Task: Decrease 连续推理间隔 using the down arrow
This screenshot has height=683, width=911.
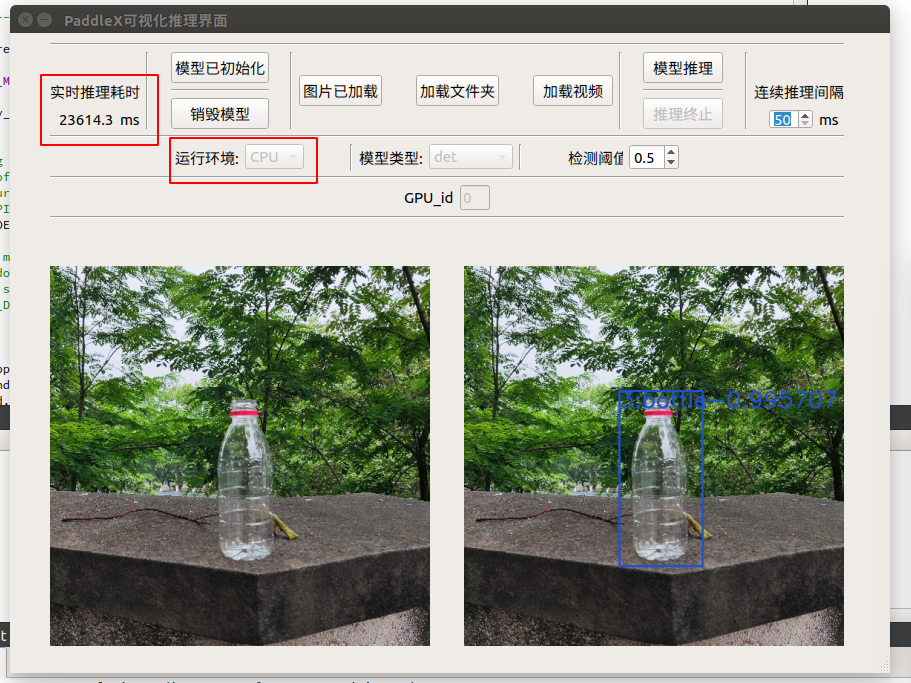Action: tap(805, 124)
